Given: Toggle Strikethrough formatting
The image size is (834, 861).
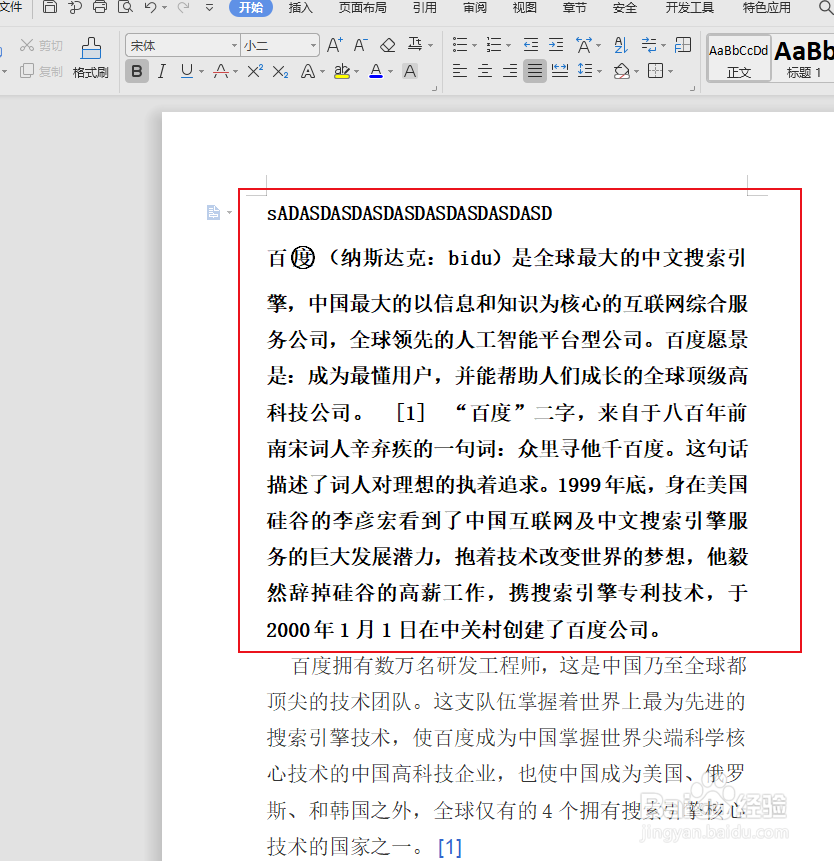Looking at the screenshot, I should tap(221, 71).
